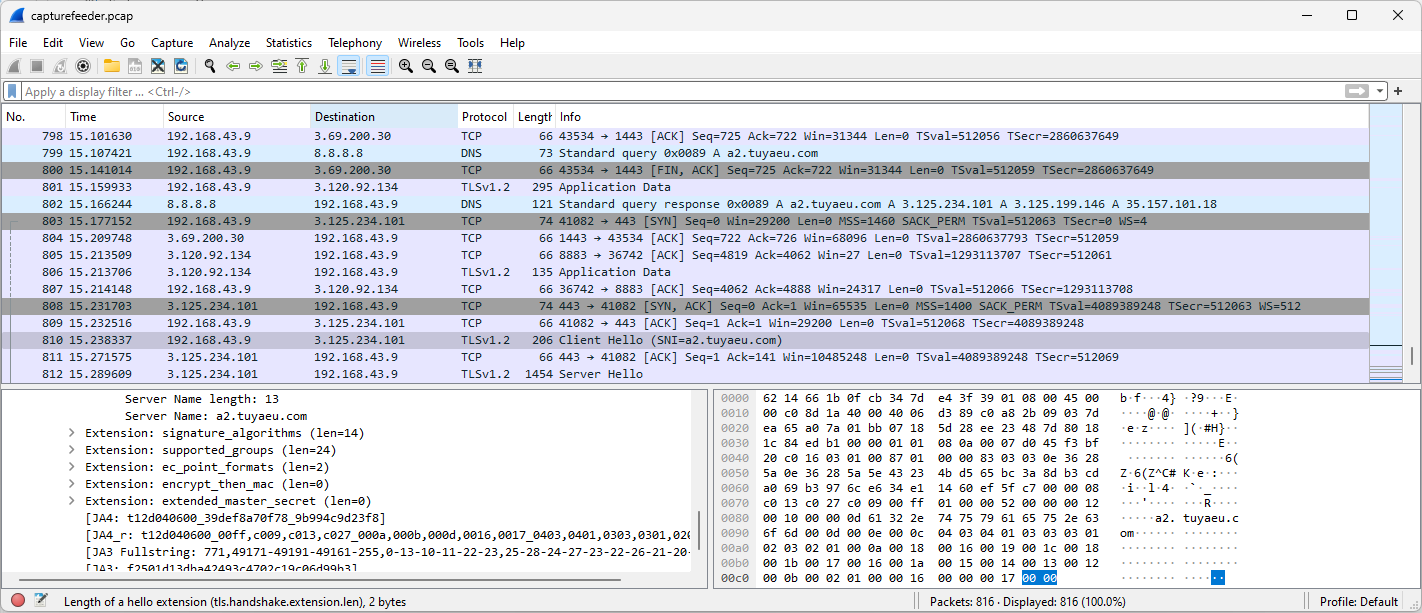The width and height of the screenshot is (1422, 613).
Task: Open the Statistics menu
Action: 289,43
